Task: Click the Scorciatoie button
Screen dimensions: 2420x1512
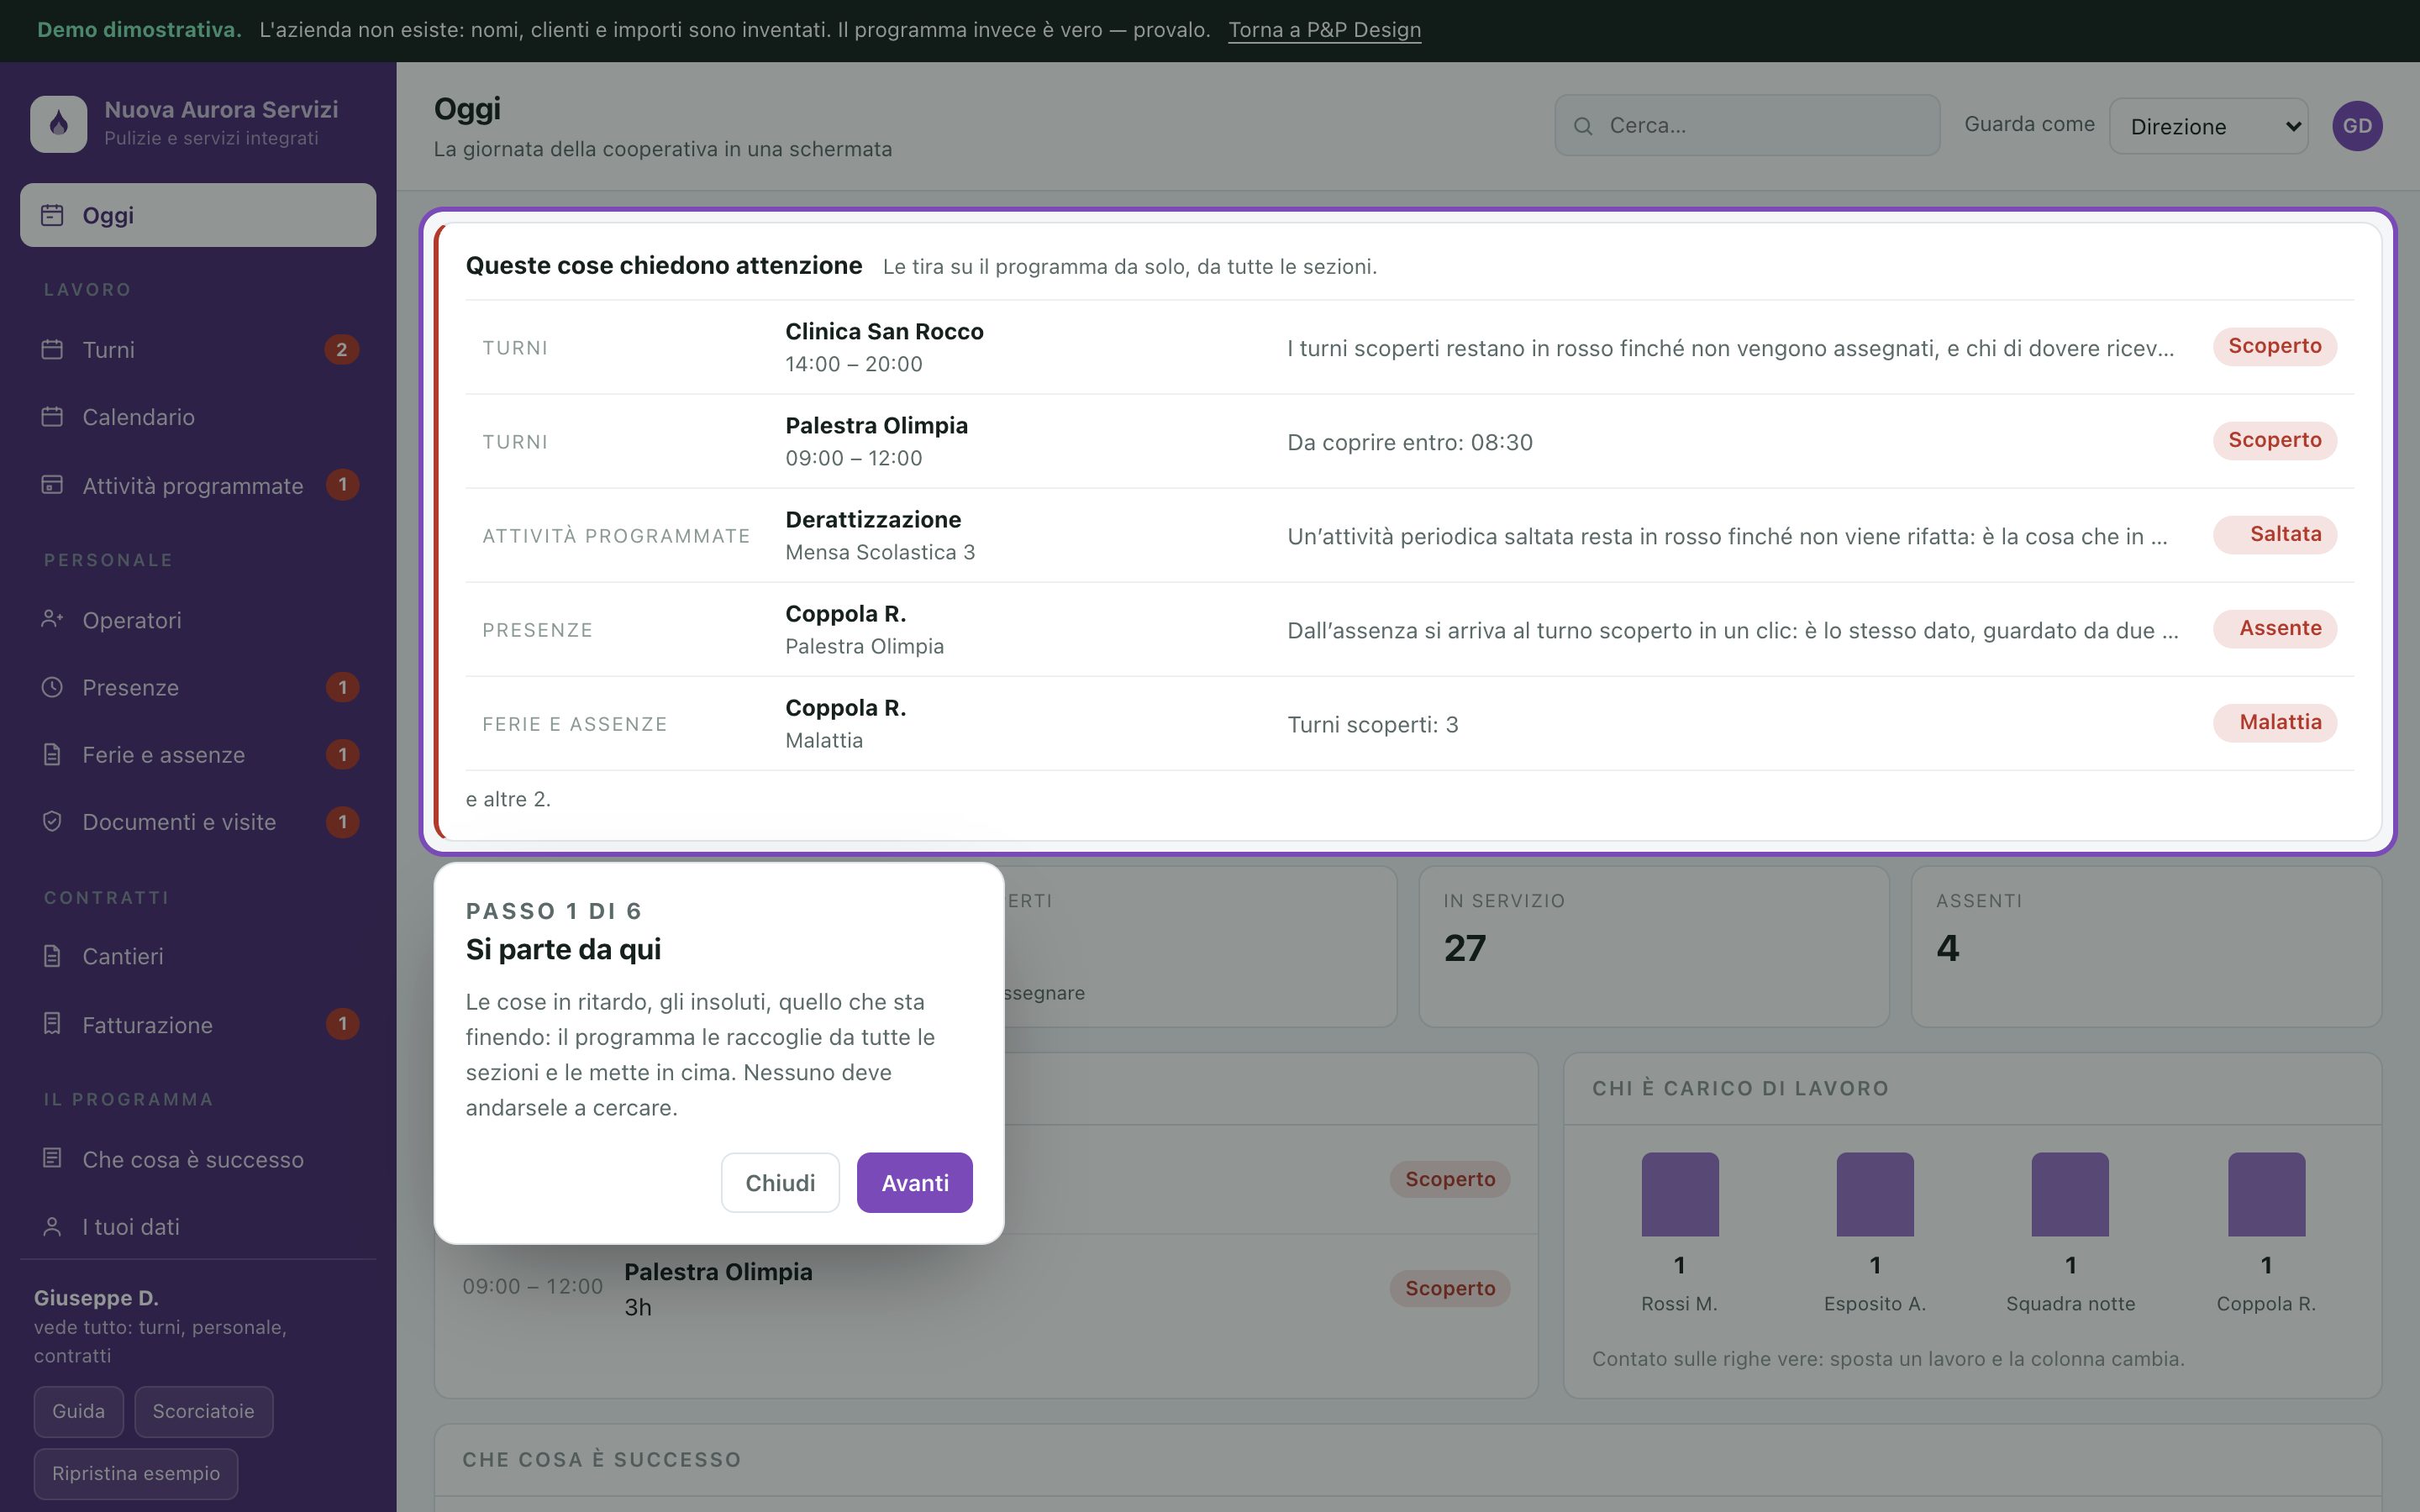Action: 203,1411
